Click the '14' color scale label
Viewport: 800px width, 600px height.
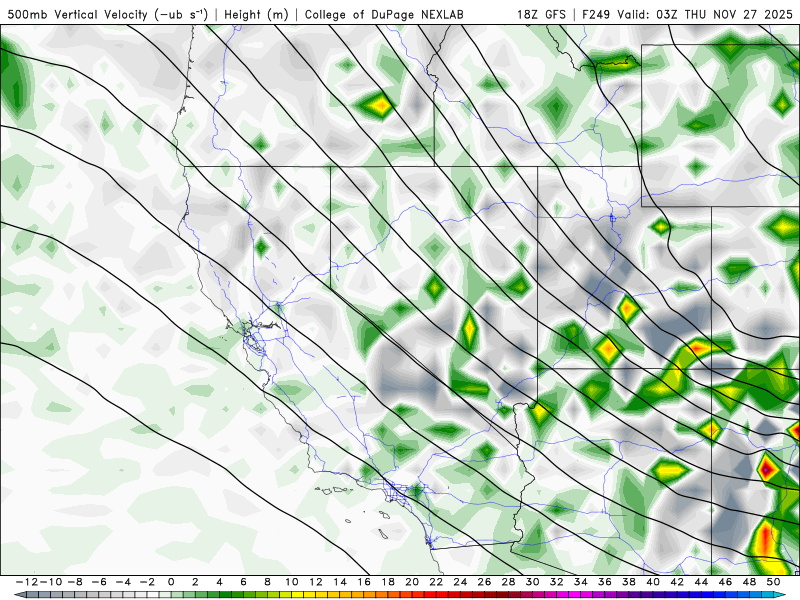click(x=340, y=582)
